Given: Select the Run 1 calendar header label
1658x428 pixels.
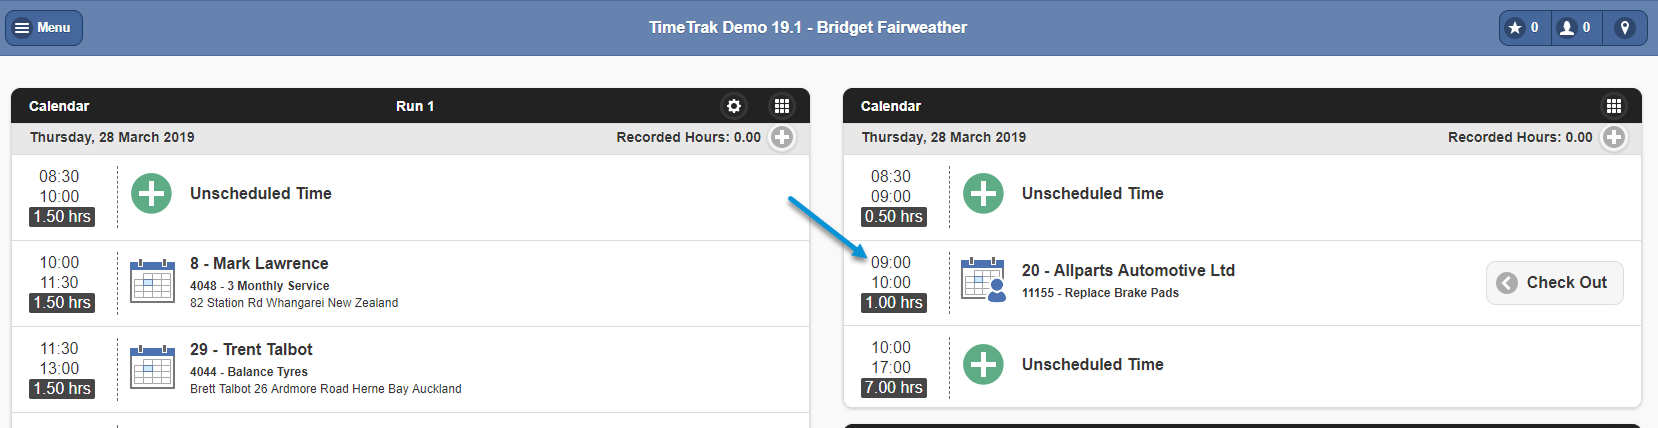Looking at the screenshot, I should pos(415,106).
